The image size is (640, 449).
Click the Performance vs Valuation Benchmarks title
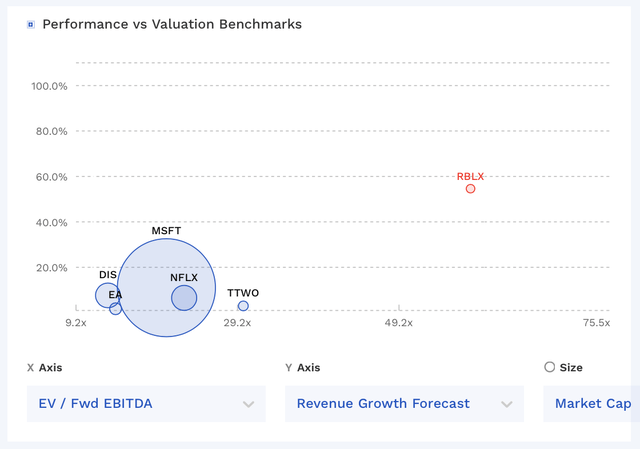point(172,24)
